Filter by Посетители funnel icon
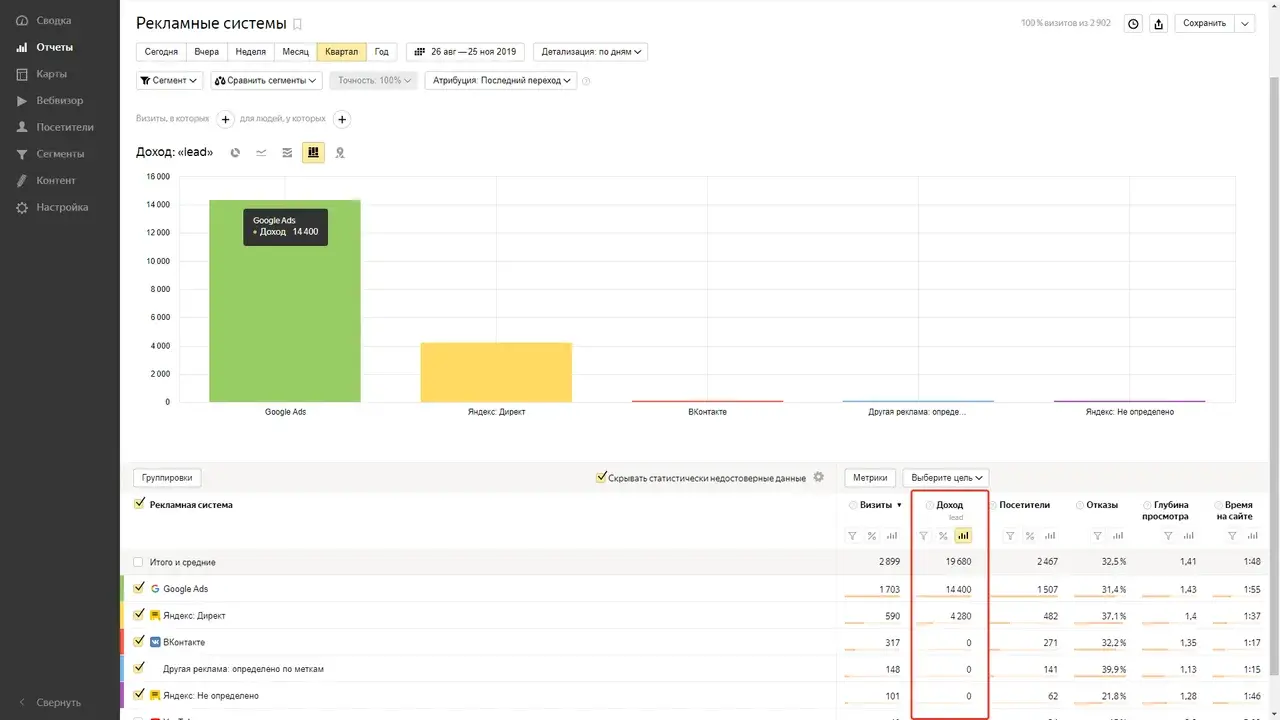This screenshot has height=720, width=1280. coord(1010,536)
